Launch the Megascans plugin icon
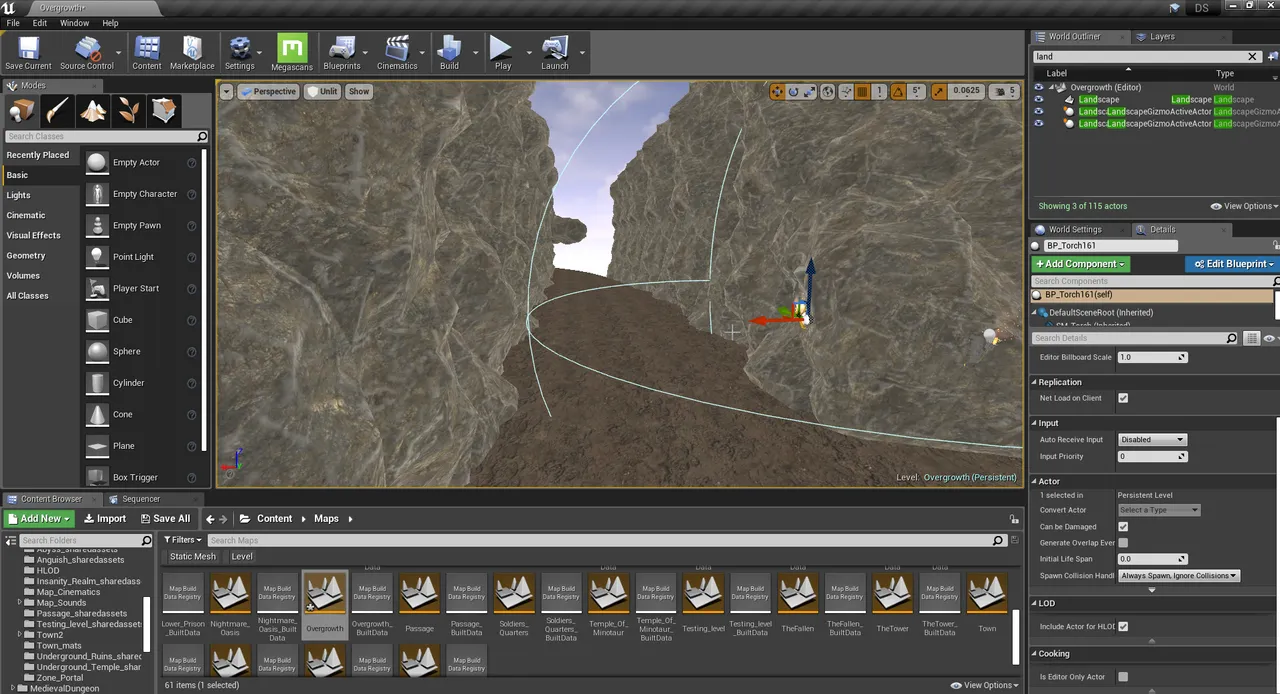The width and height of the screenshot is (1280, 694). point(292,53)
